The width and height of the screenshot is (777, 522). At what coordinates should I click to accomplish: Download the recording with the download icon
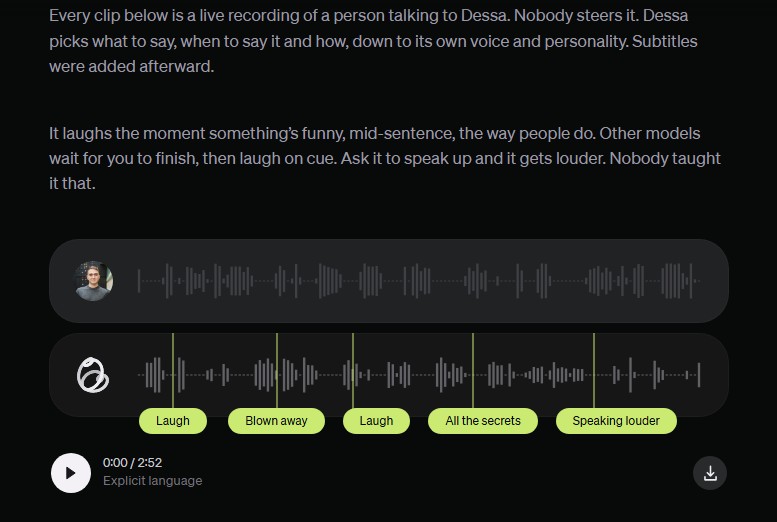click(x=710, y=473)
